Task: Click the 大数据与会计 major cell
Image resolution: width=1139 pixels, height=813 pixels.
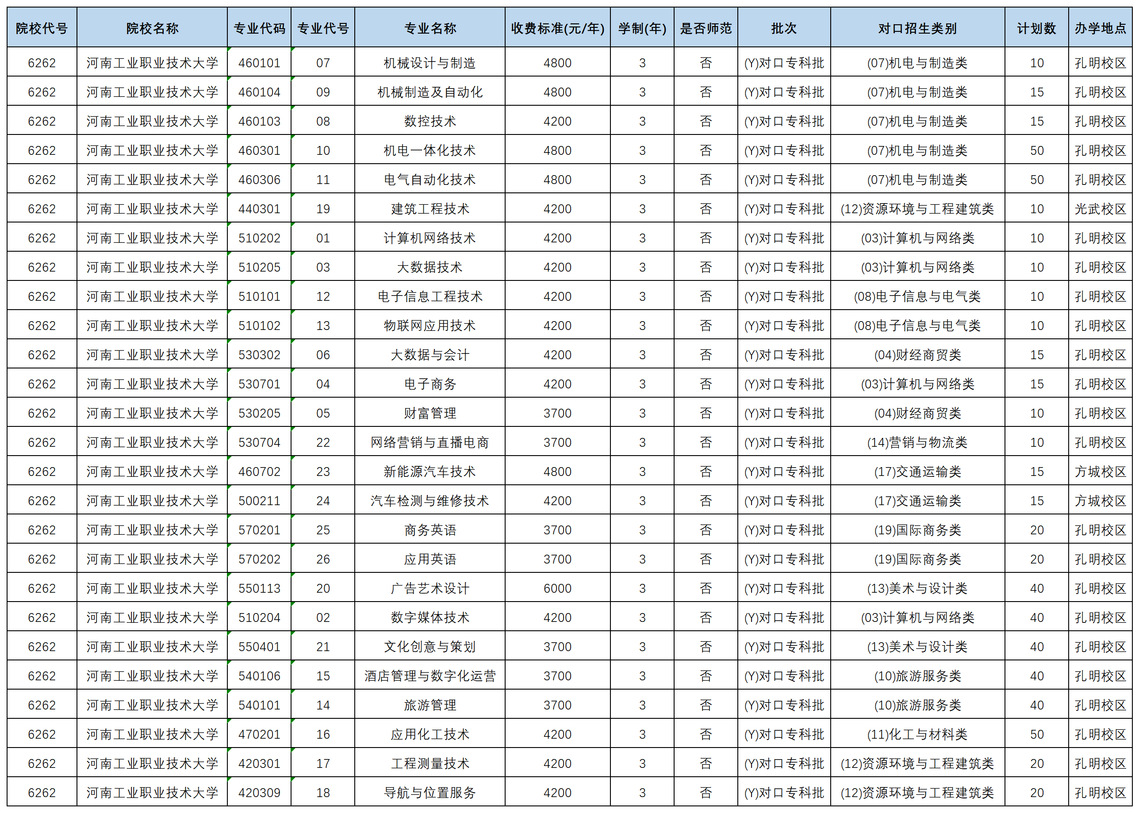Action: point(430,355)
